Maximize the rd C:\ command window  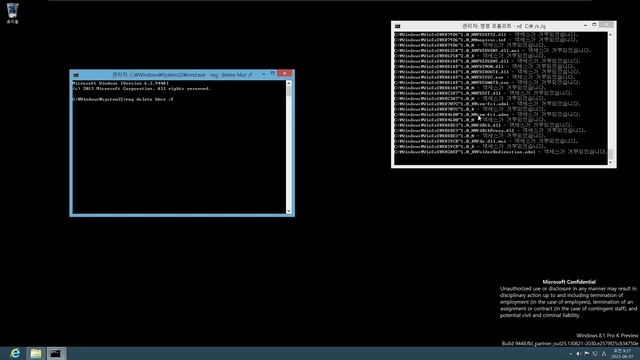(594, 25)
